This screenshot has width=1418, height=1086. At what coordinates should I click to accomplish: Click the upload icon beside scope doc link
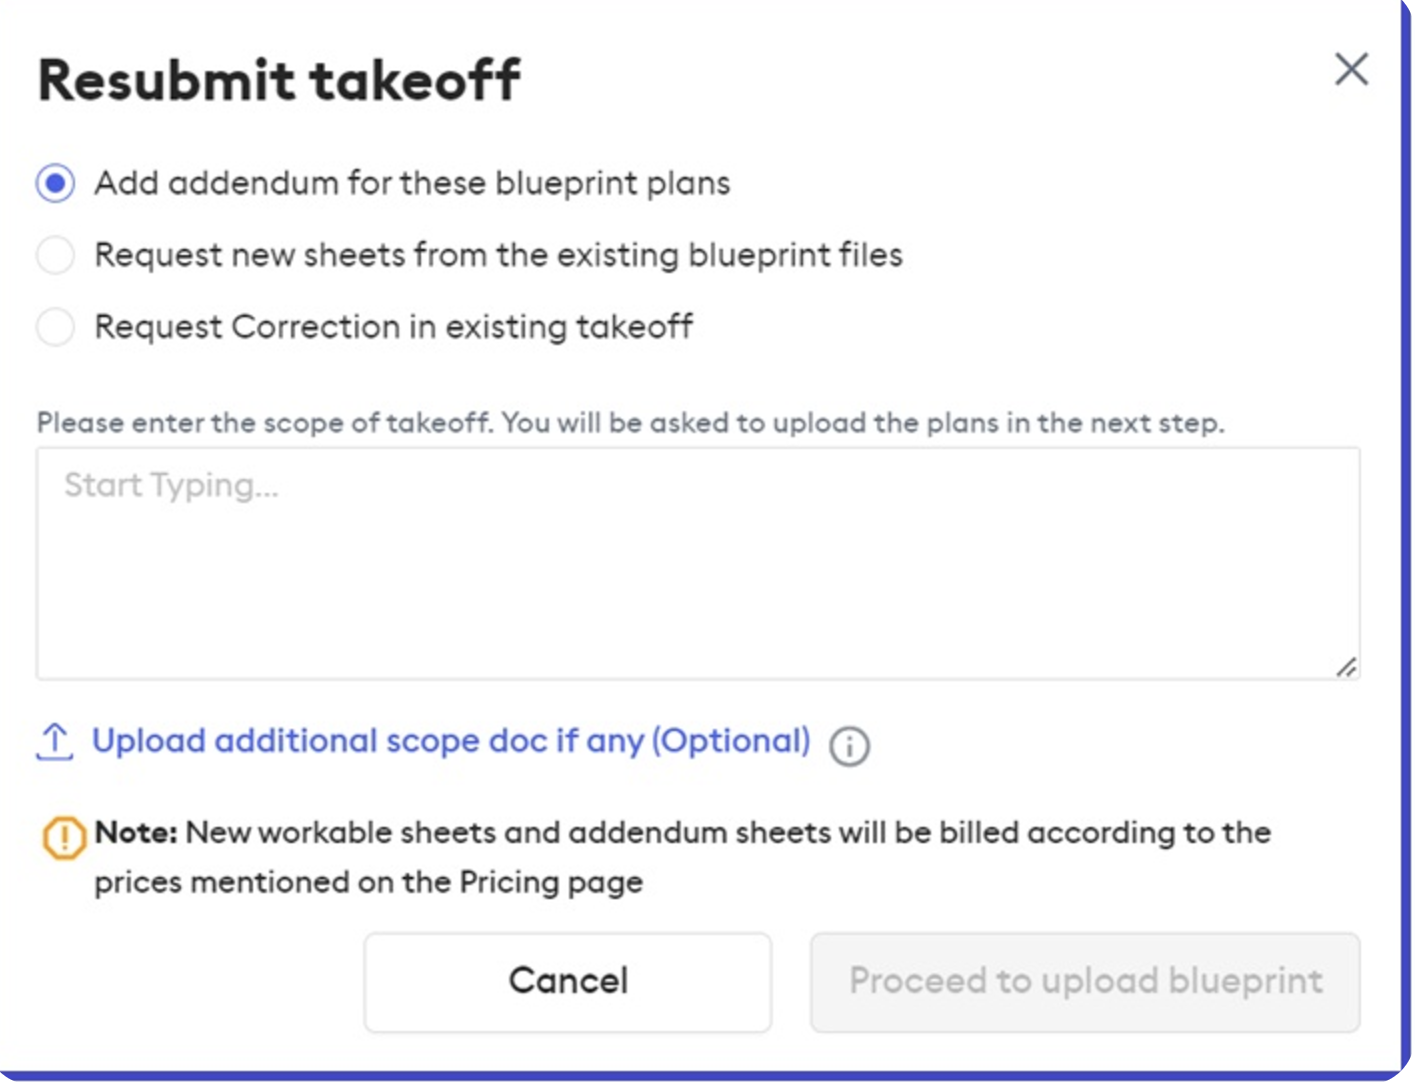pyautogui.click(x=55, y=742)
